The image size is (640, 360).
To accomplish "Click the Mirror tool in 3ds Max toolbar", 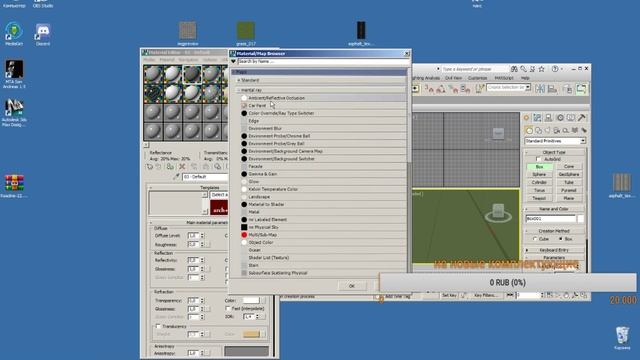I will 540,88.
